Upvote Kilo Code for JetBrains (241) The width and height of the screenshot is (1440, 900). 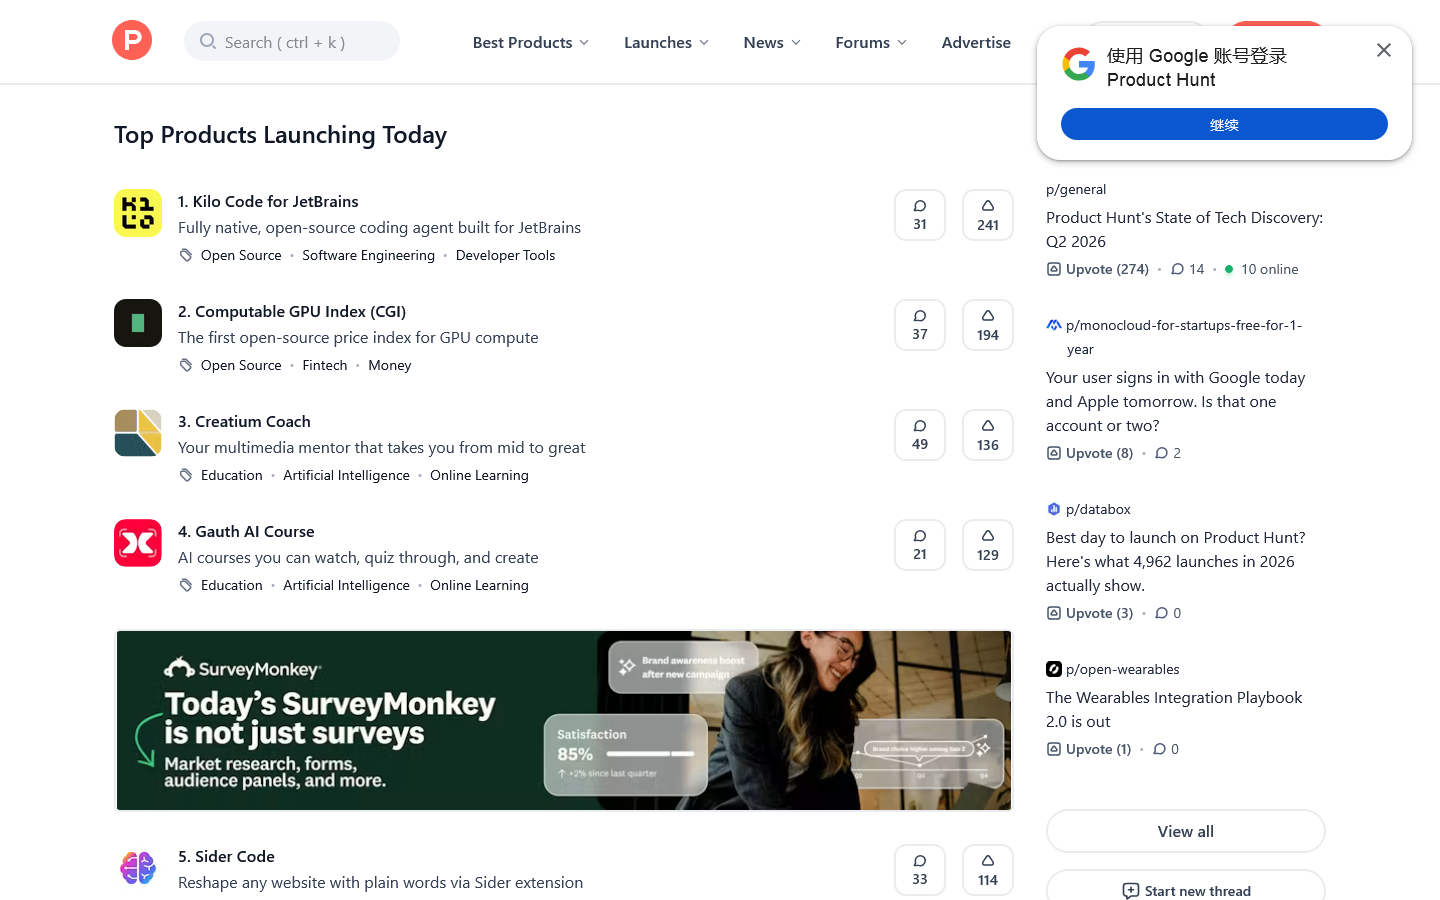coord(988,215)
